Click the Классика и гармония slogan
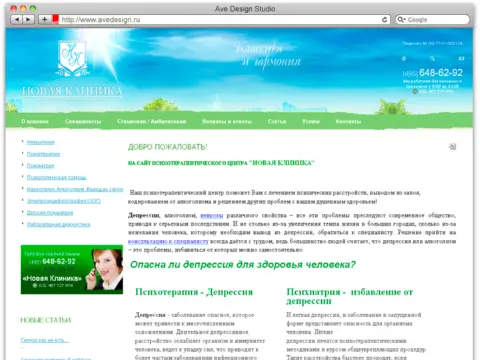 268,55
